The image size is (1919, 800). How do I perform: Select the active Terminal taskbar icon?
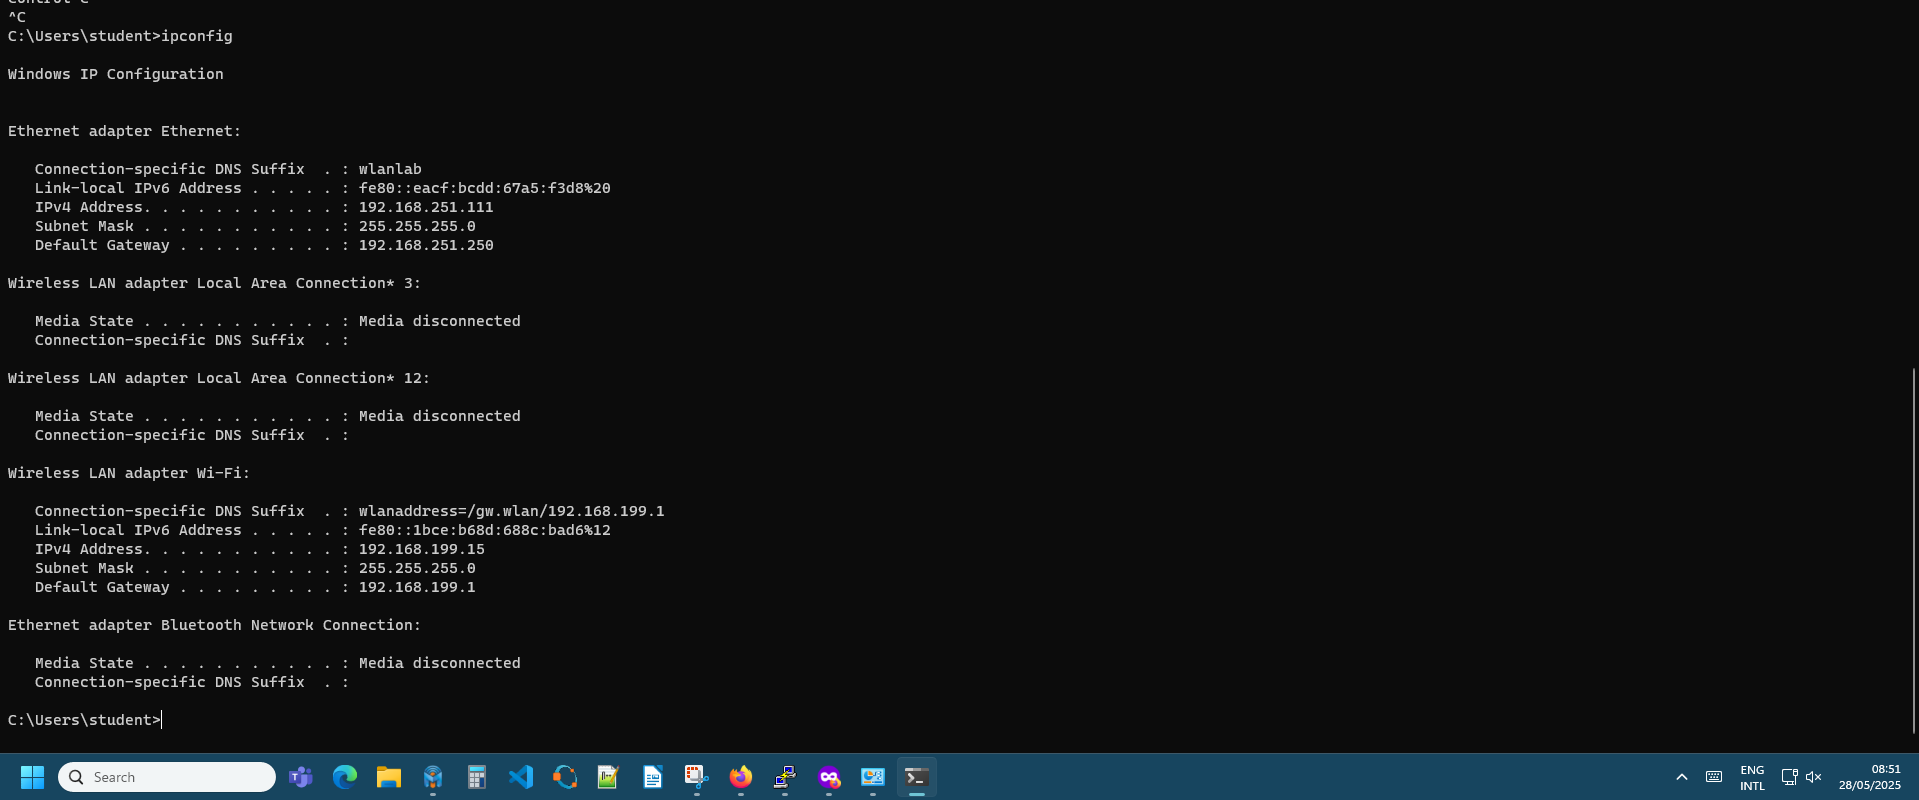(x=917, y=777)
